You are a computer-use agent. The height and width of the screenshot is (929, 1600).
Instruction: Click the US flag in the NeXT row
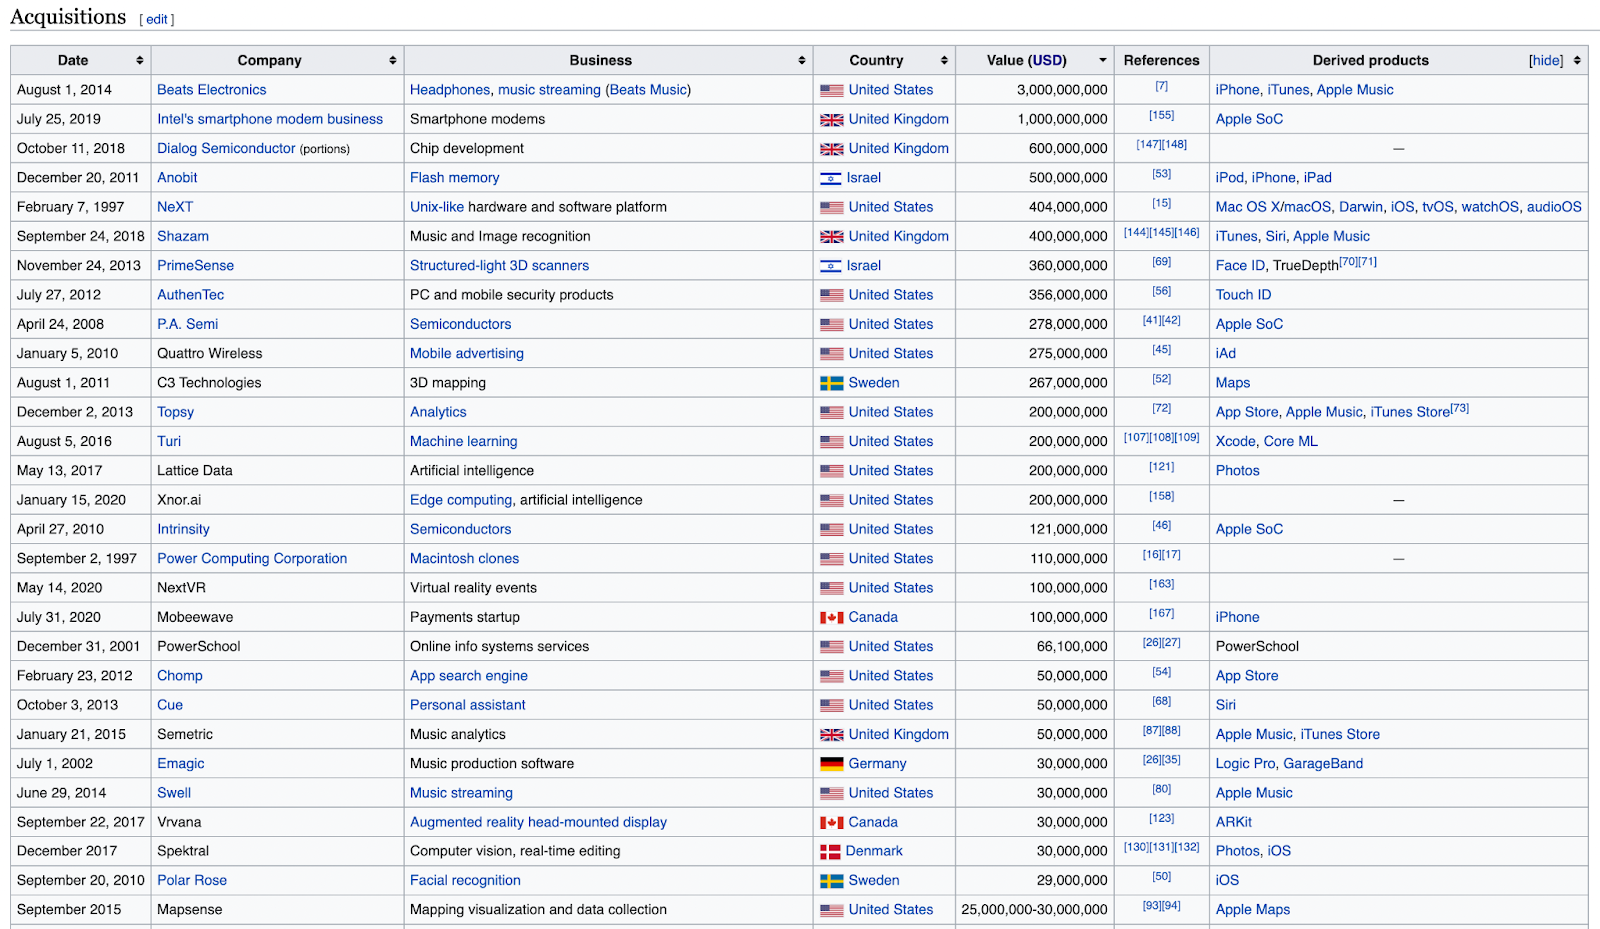tap(832, 208)
